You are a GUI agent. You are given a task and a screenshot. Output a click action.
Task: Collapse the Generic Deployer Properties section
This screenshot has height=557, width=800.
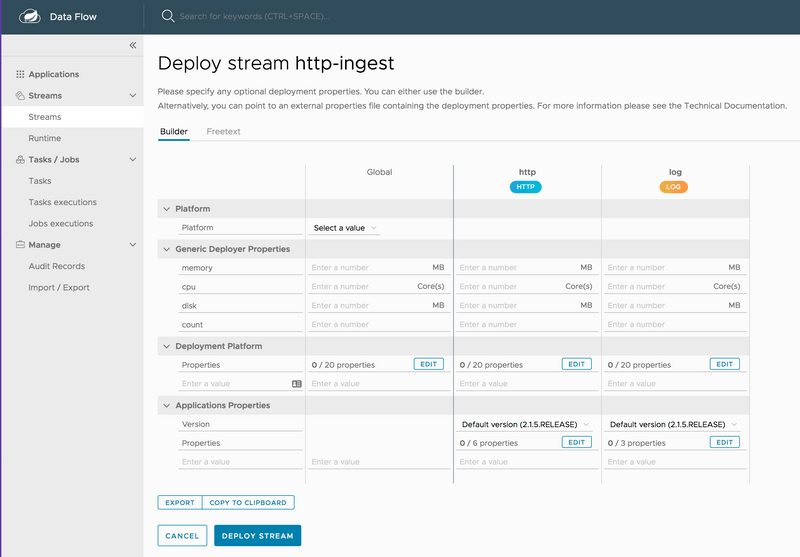pyautogui.click(x=166, y=249)
